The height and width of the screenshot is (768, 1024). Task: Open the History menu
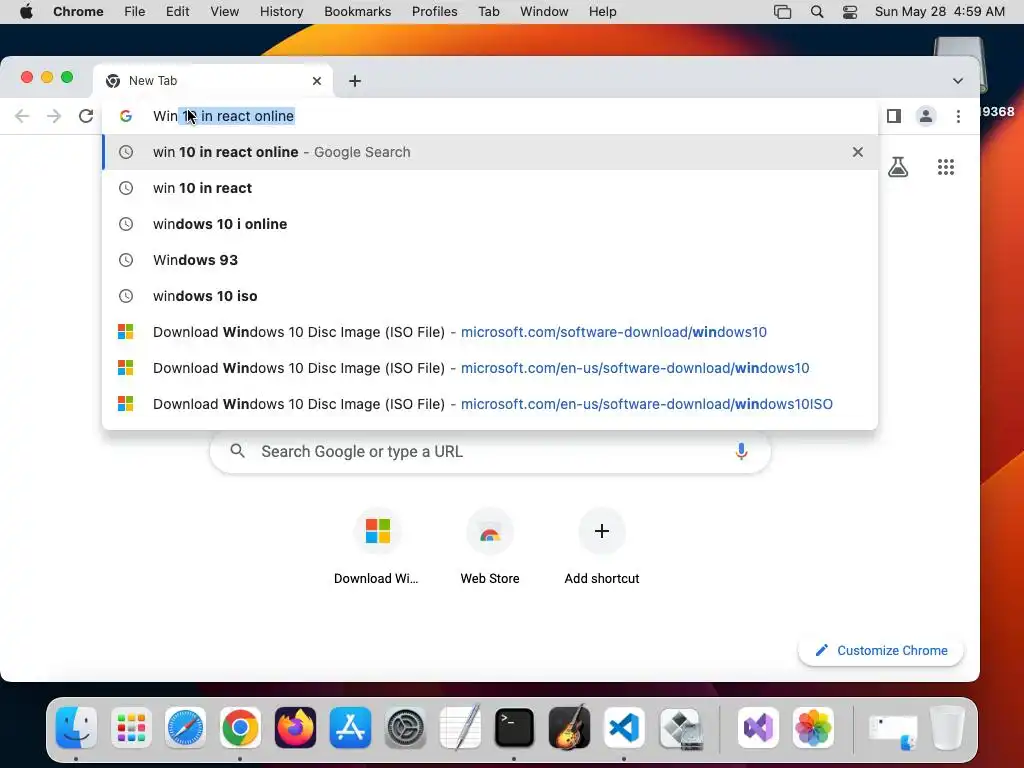(x=281, y=12)
